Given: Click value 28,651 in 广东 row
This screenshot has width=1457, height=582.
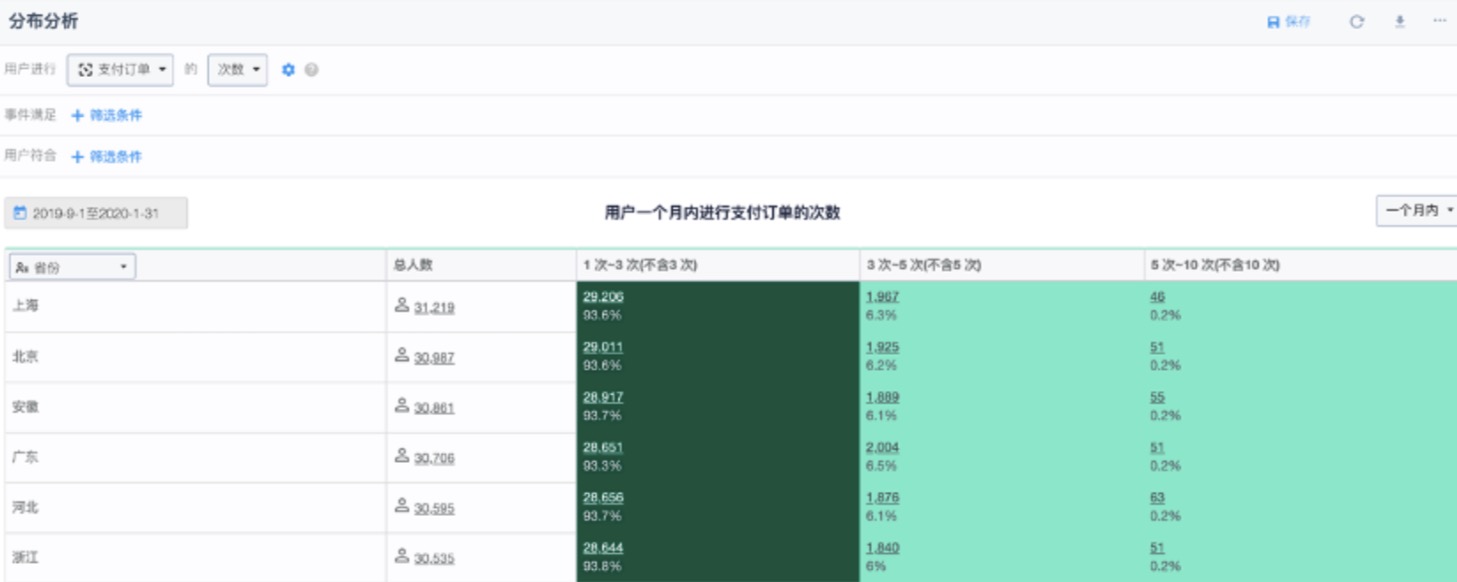Looking at the screenshot, I should (x=603, y=447).
